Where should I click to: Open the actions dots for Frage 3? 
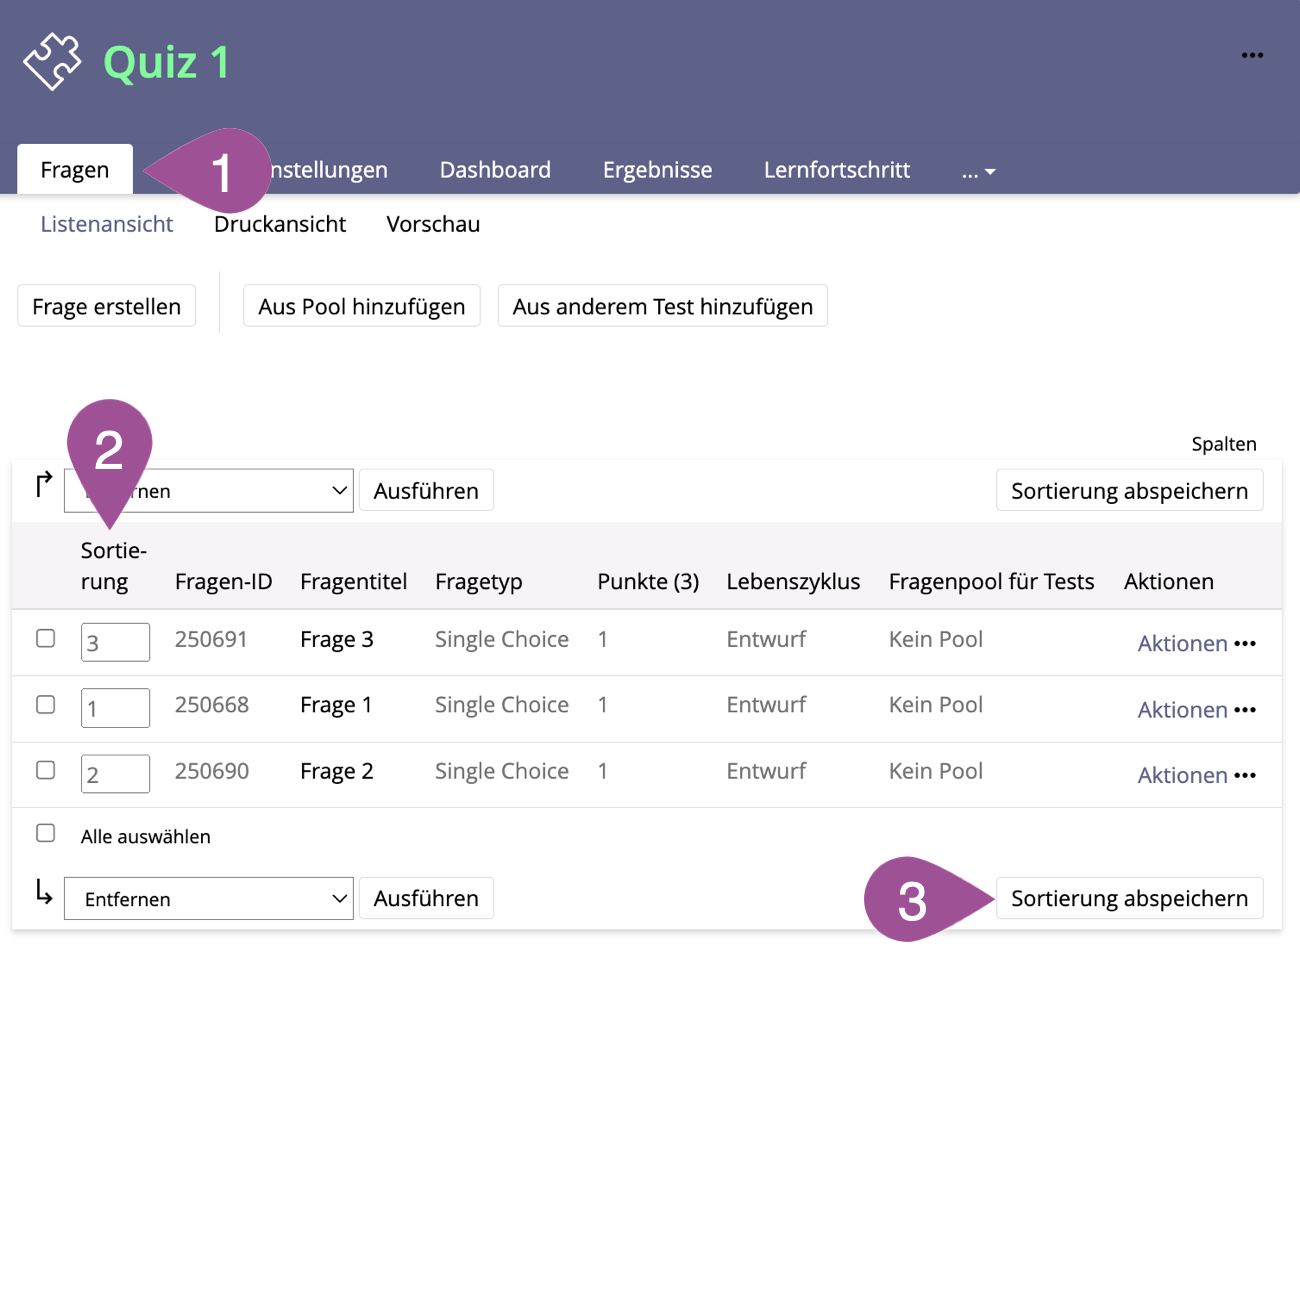[1245, 644]
